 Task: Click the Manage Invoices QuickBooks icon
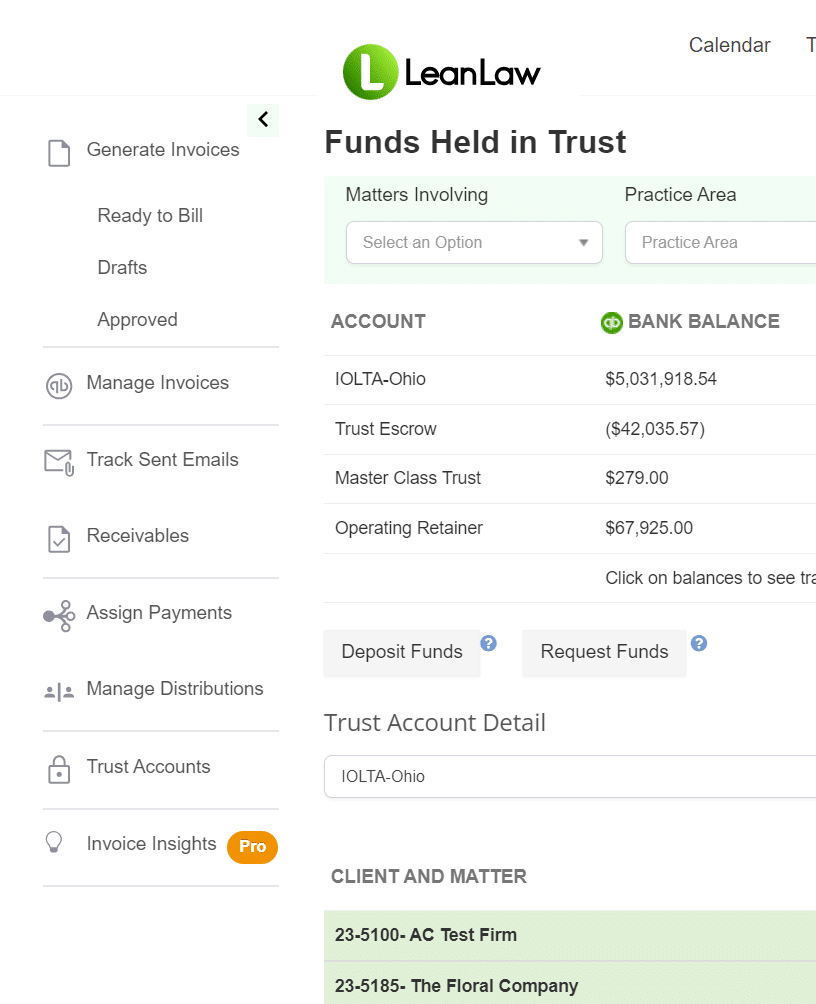click(x=59, y=385)
